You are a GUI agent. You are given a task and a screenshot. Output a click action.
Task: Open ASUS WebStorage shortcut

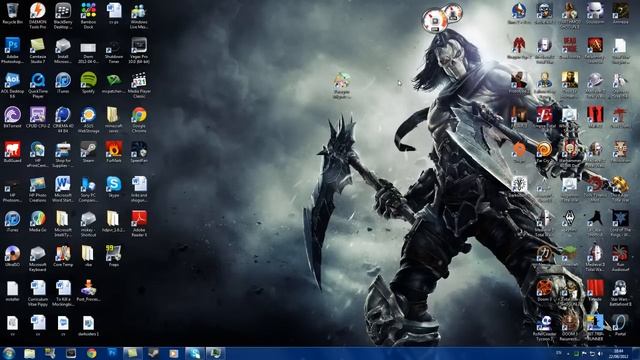[x=88, y=120]
